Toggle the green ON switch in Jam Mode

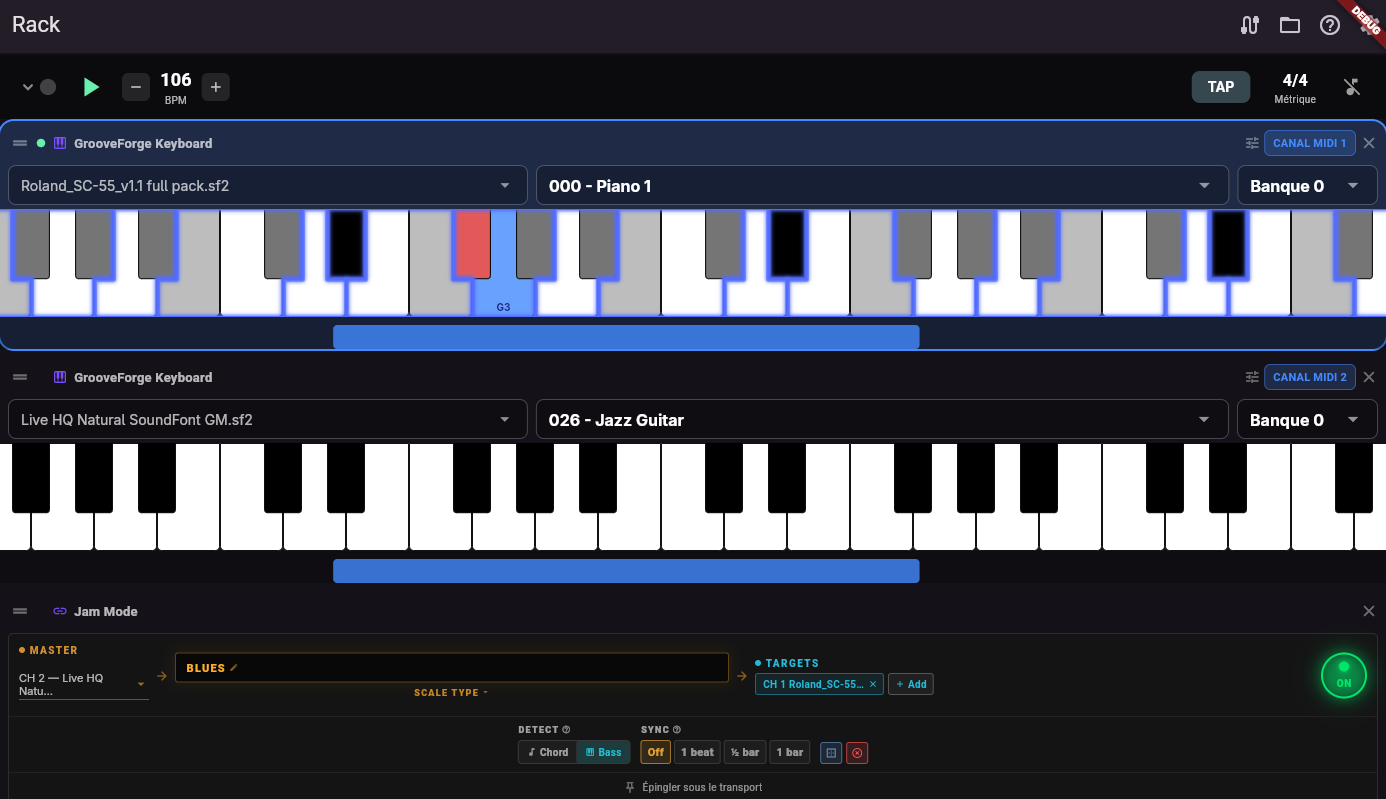(1343, 675)
